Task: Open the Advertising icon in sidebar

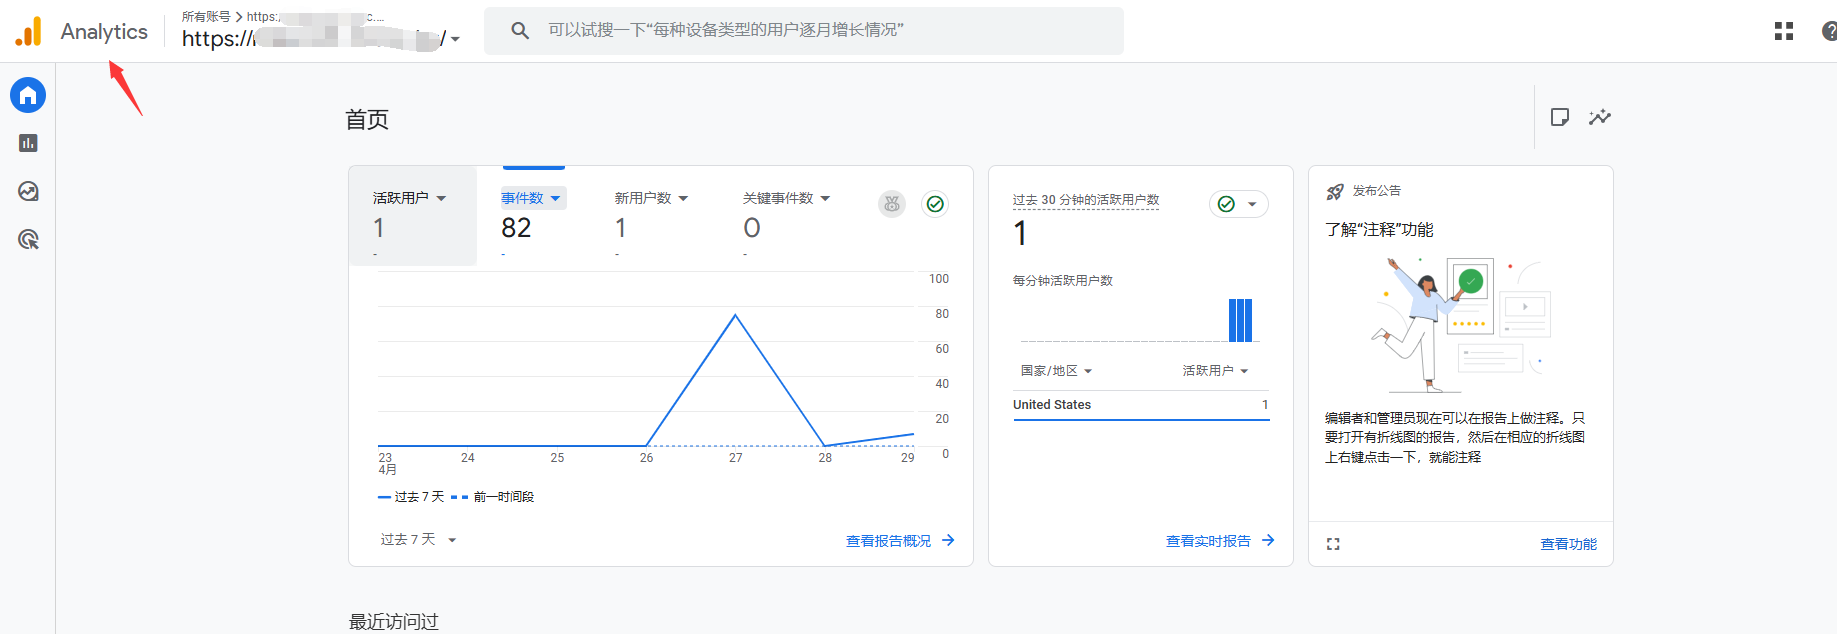Action: (28, 239)
